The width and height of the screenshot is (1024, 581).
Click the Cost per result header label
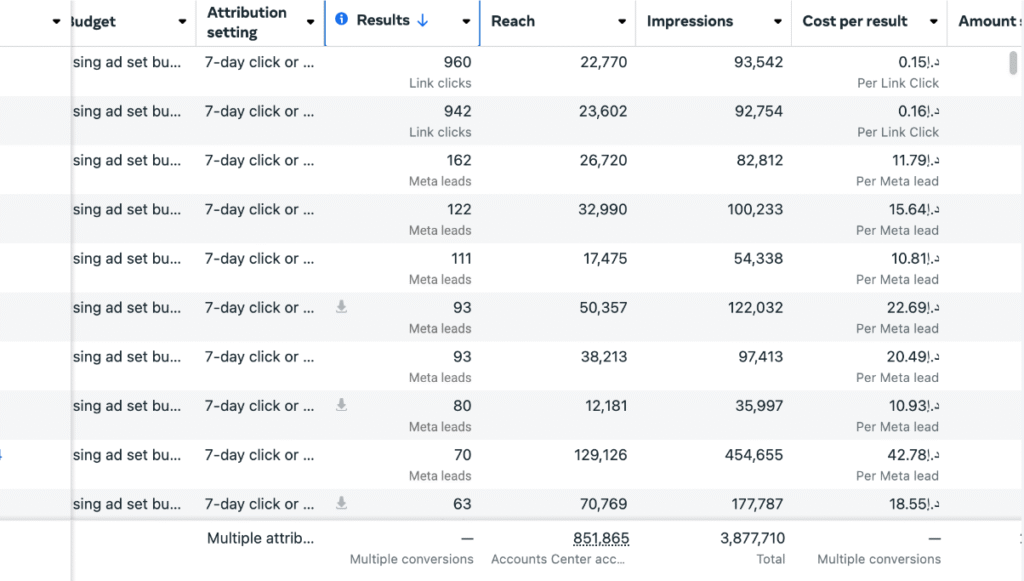855,21
